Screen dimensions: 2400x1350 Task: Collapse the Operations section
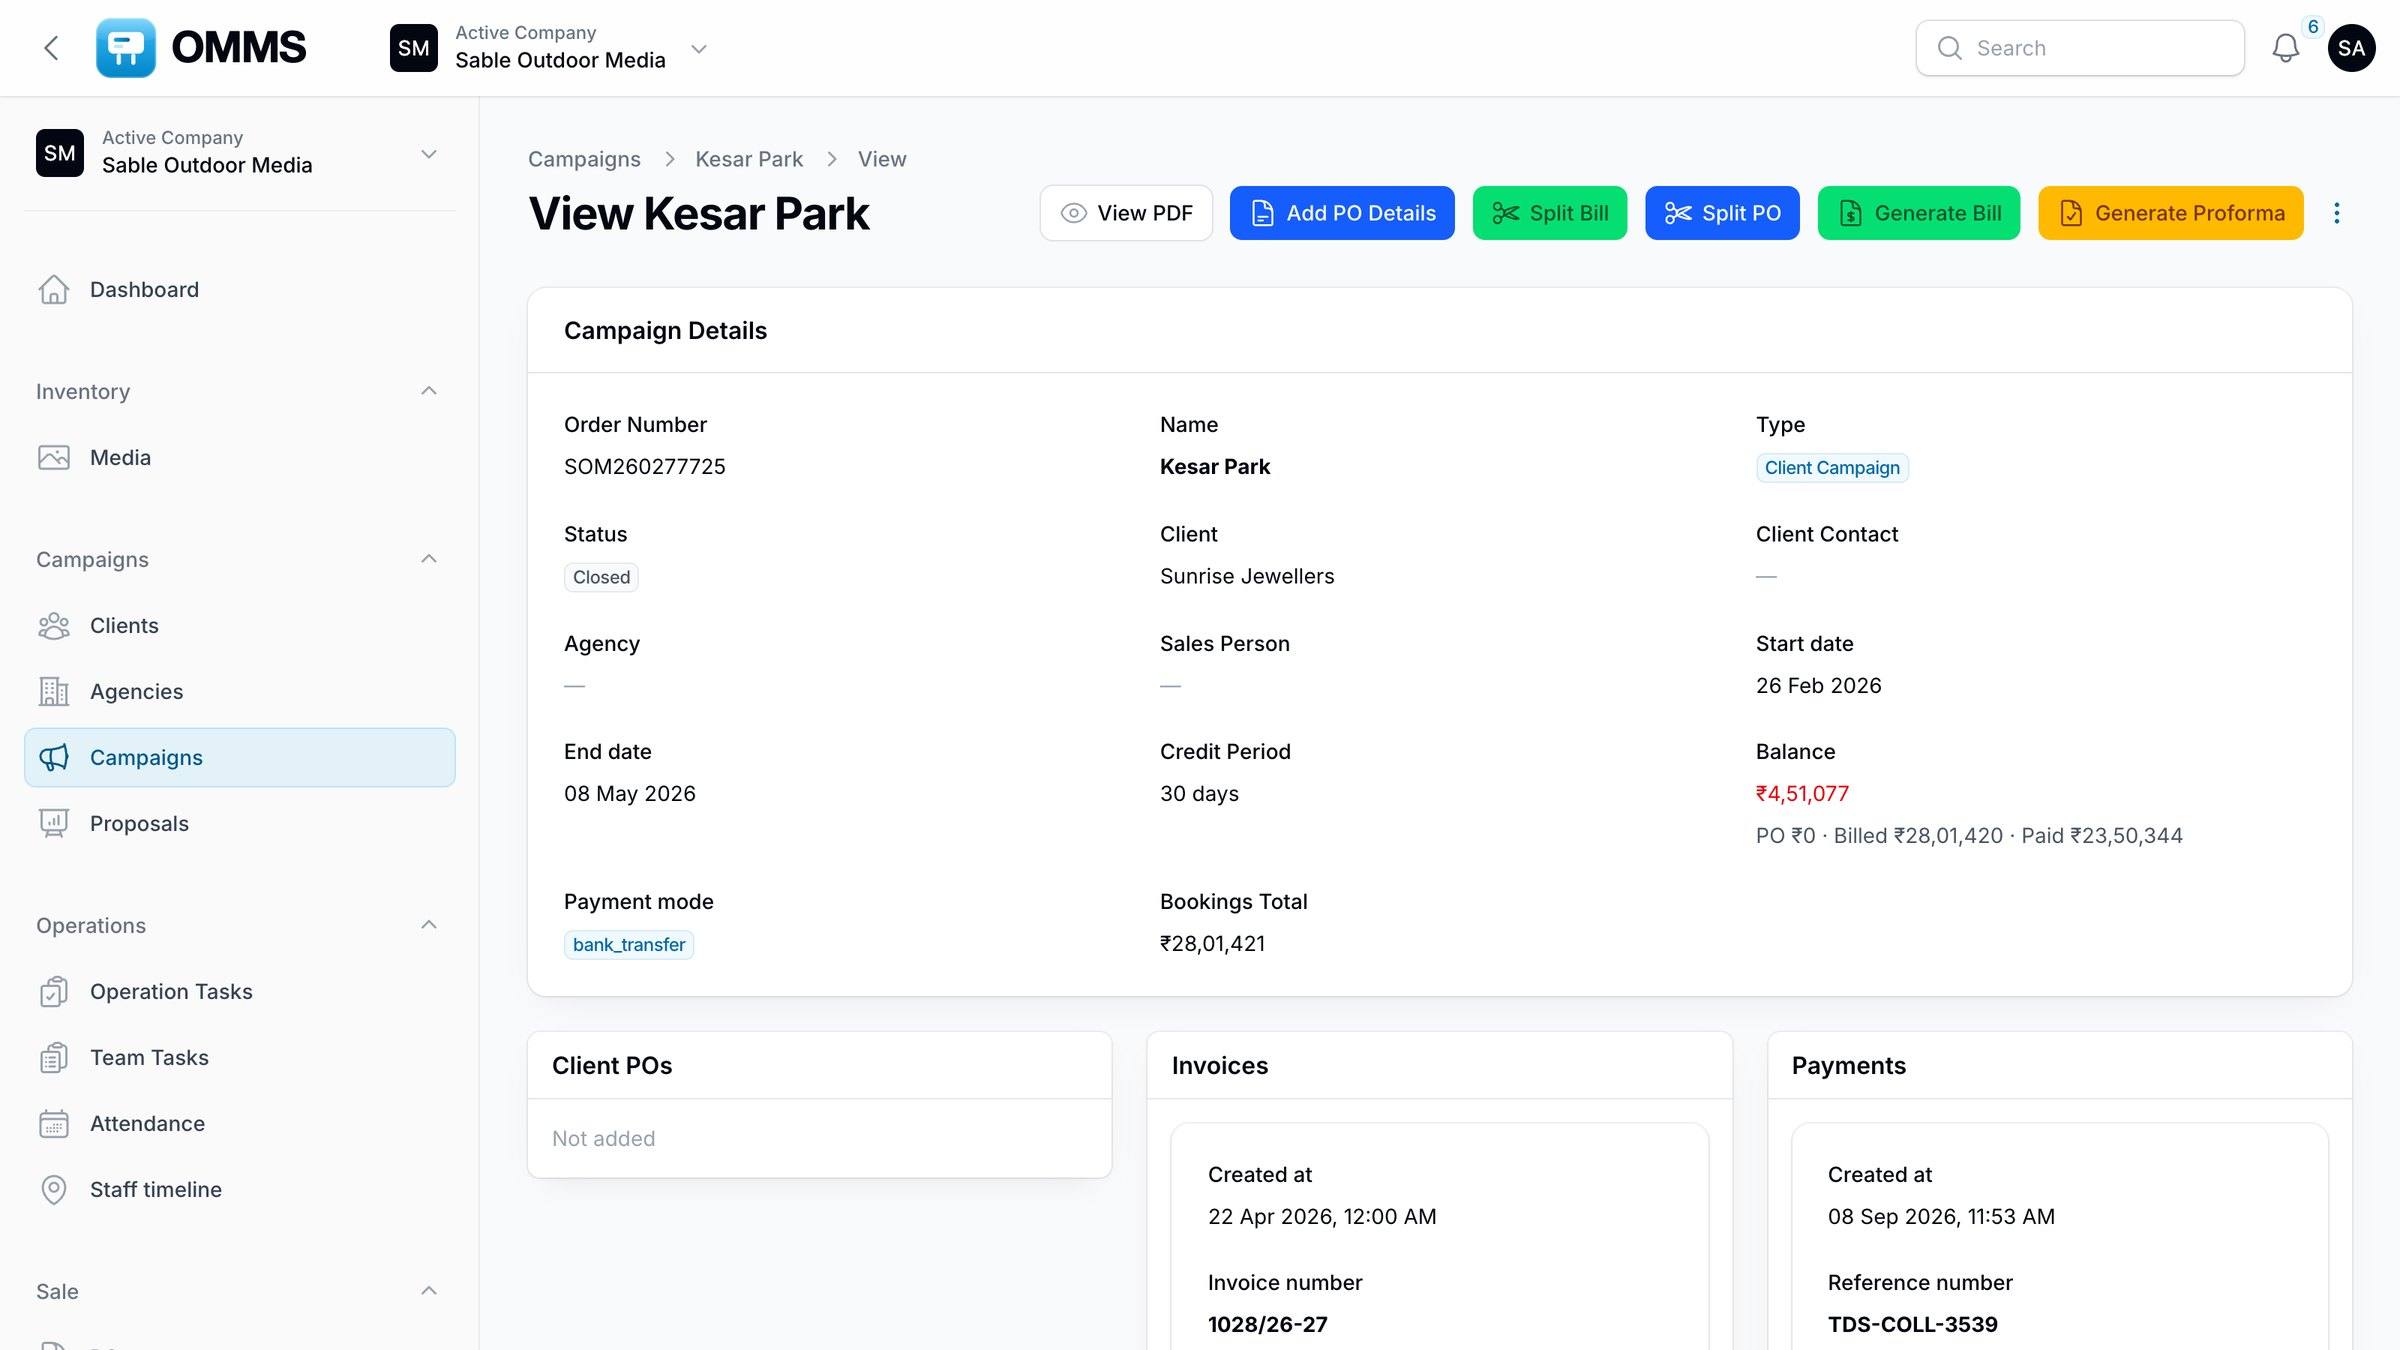(429, 925)
